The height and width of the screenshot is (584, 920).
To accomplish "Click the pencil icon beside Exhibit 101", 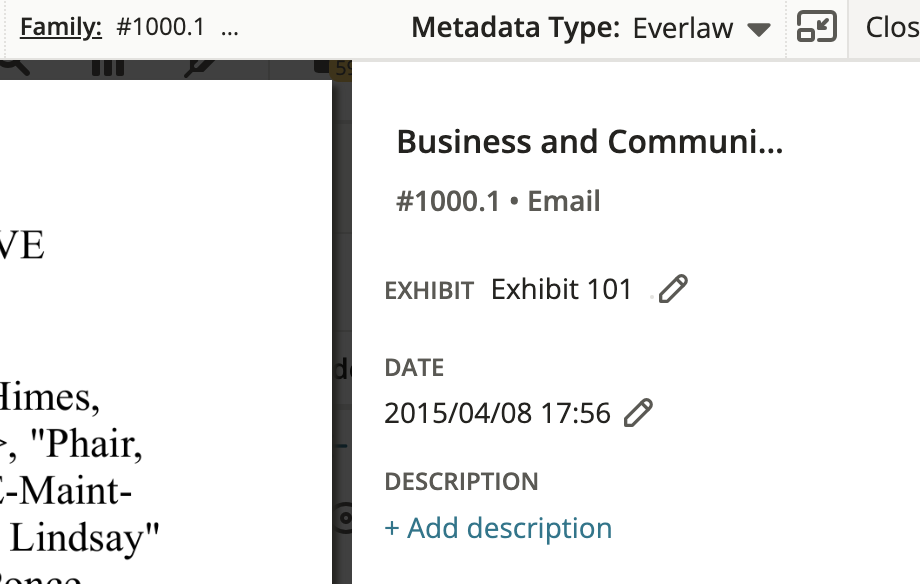I will tap(673, 289).
